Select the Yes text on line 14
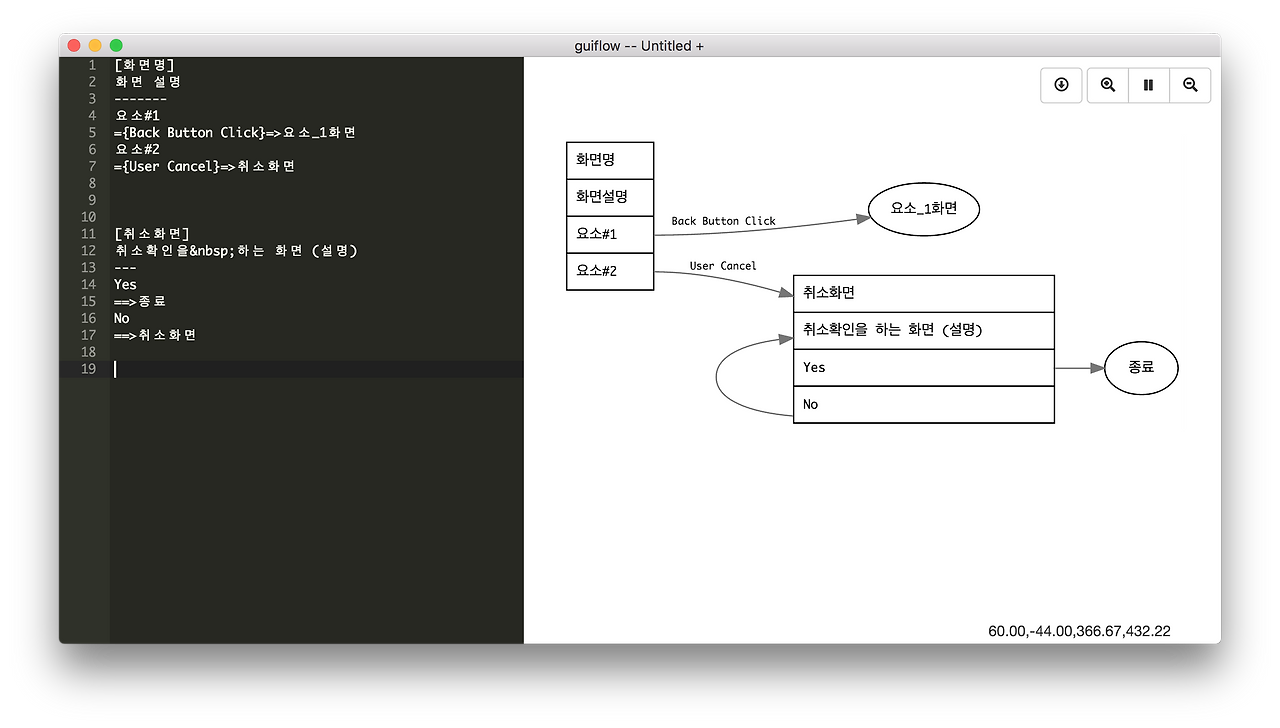 point(124,284)
